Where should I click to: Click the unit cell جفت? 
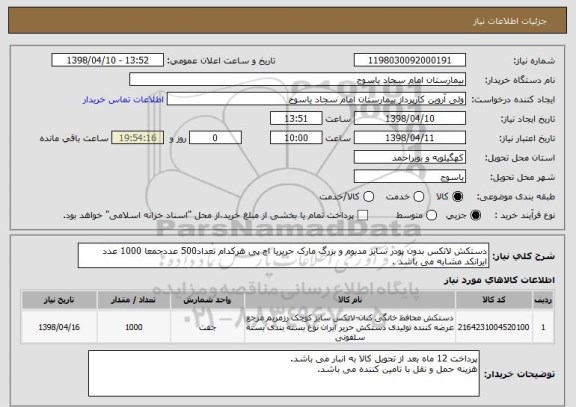tap(207, 327)
